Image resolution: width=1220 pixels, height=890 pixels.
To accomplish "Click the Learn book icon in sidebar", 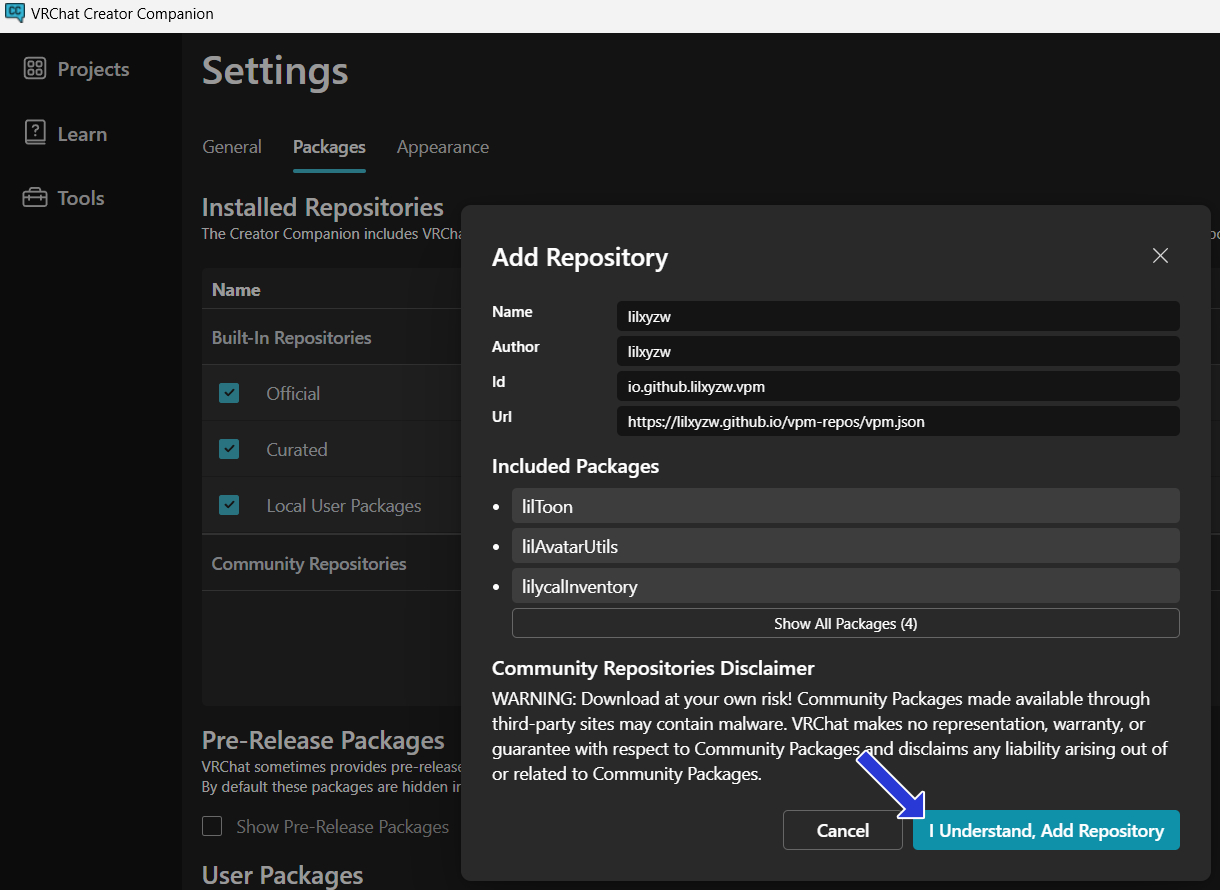I will tap(35, 133).
